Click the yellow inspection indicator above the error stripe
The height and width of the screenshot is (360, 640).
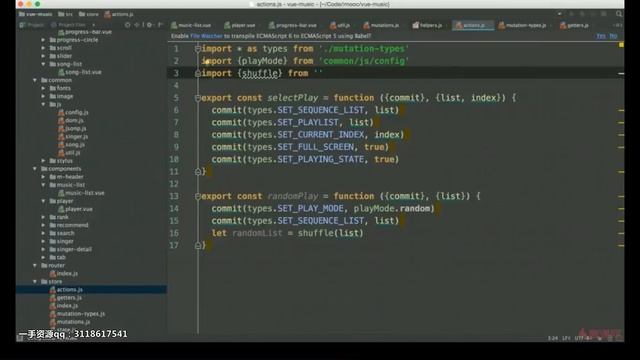pos(621,44)
